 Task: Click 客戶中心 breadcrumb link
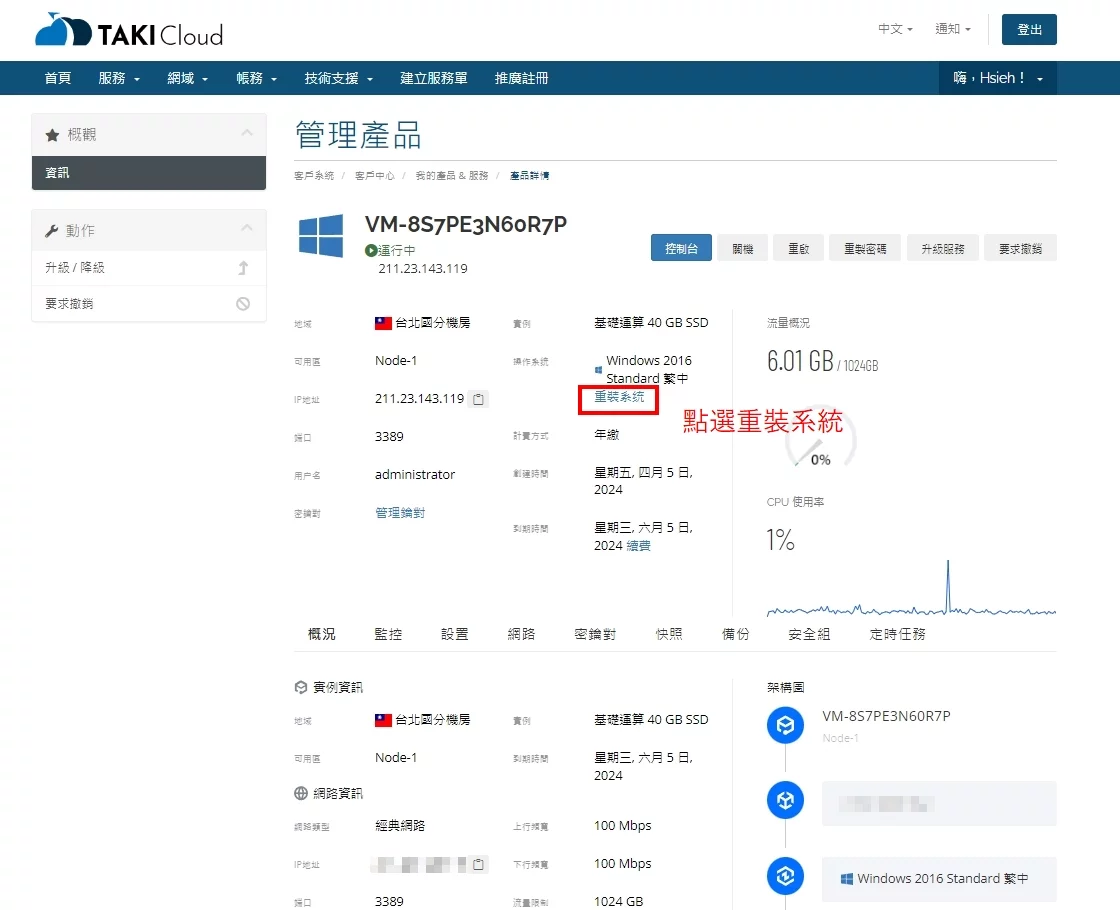tap(374, 176)
